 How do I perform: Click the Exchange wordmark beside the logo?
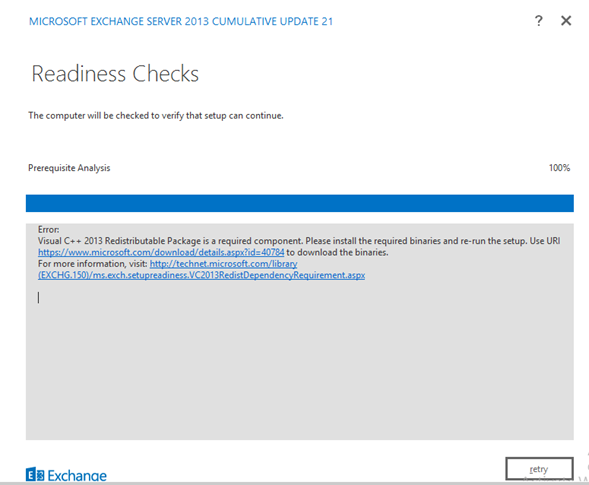coord(77,476)
